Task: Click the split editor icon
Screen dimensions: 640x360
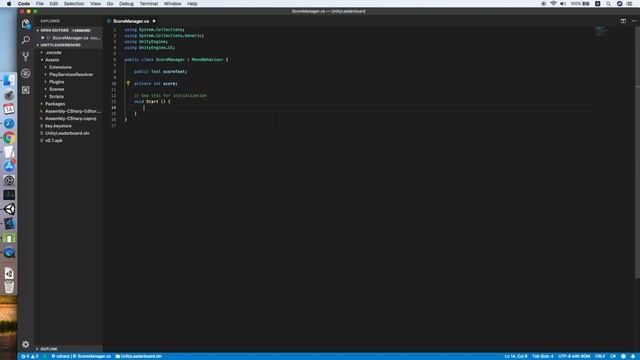Action: tap(623, 21)
